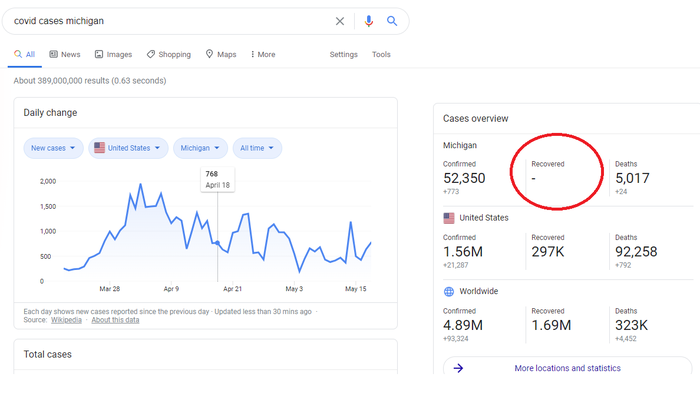
Task: Open the Tools options
Action: click(x=381, y=55)
